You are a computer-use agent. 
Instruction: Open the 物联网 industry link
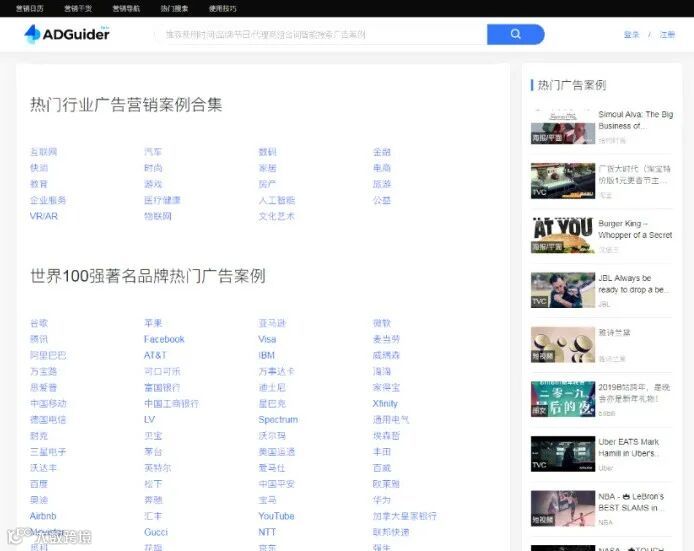coord(158,216)
